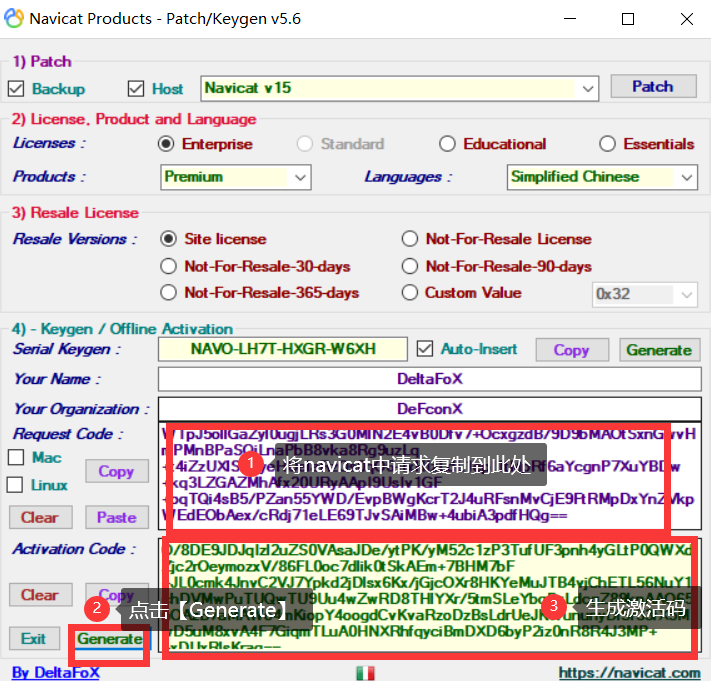Toggle the Backup checkbox

coord(16,89)
